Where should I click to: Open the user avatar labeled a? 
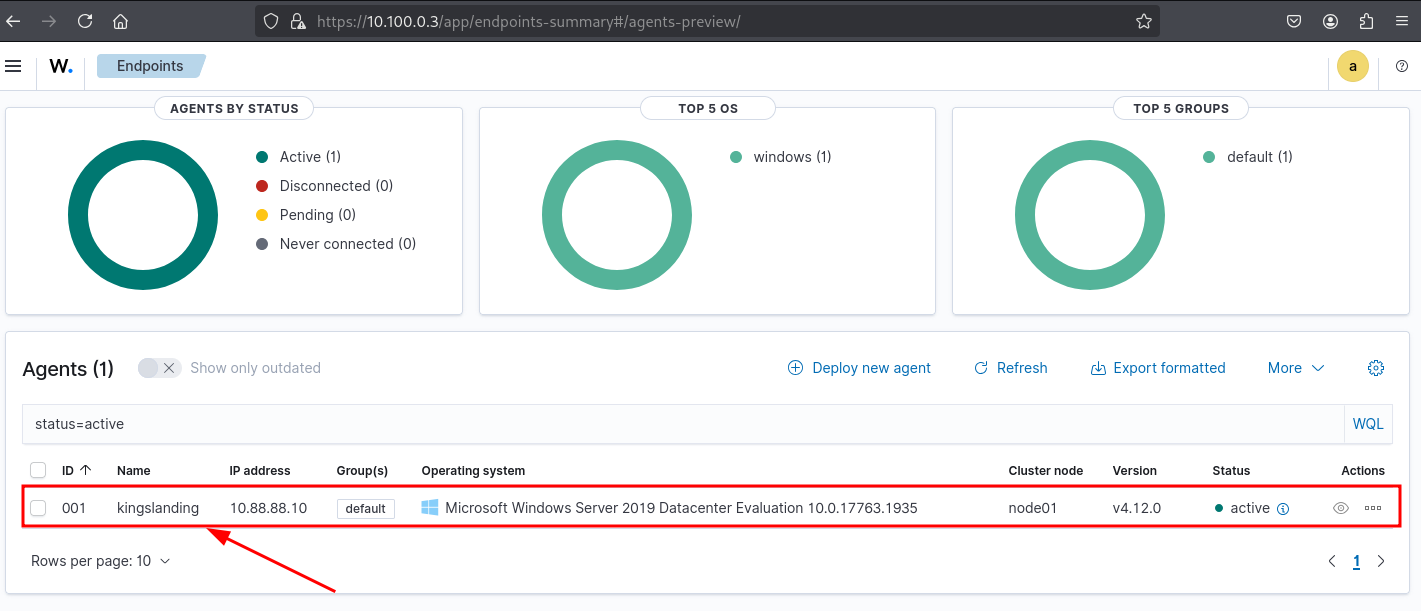tap(1353, 67)
